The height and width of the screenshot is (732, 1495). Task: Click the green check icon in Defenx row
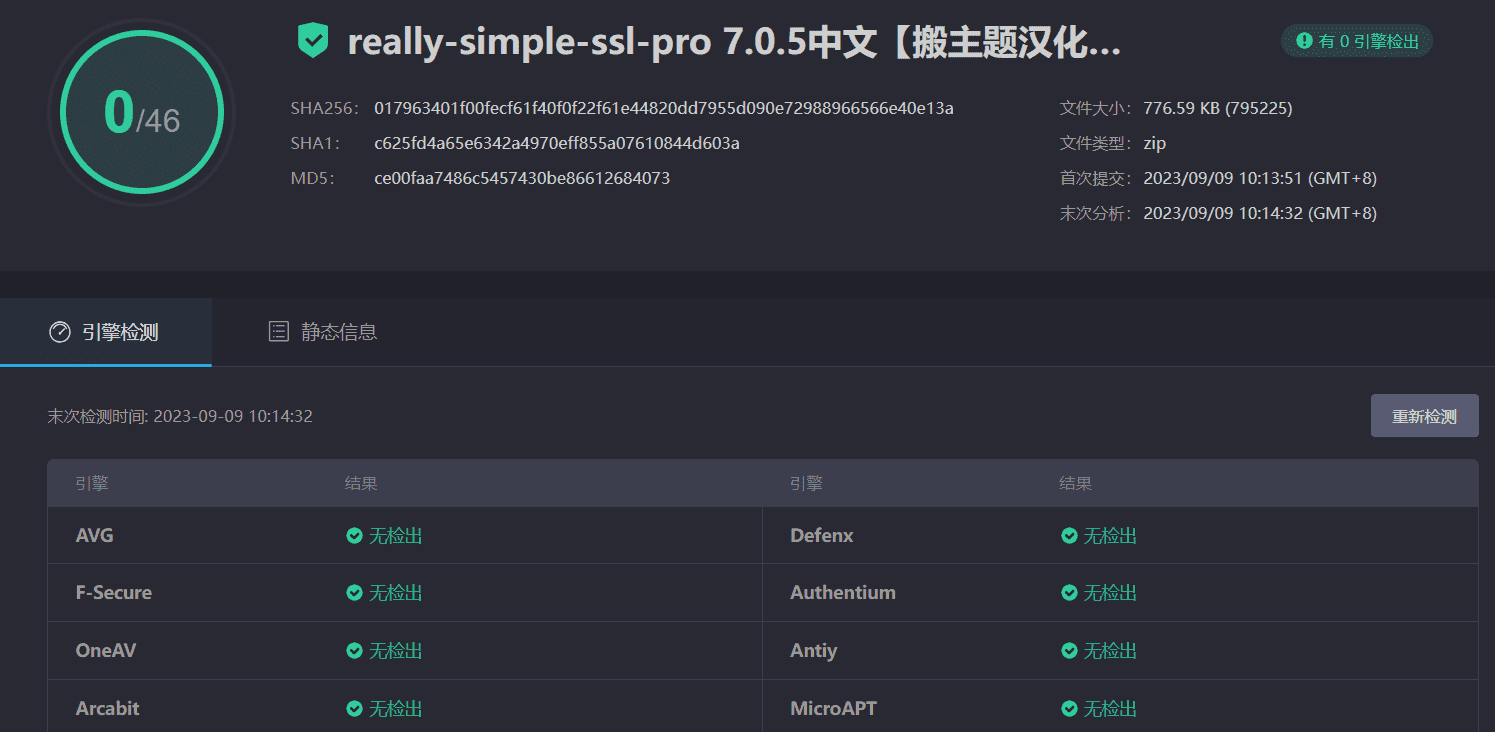[x=1069, y=536]
